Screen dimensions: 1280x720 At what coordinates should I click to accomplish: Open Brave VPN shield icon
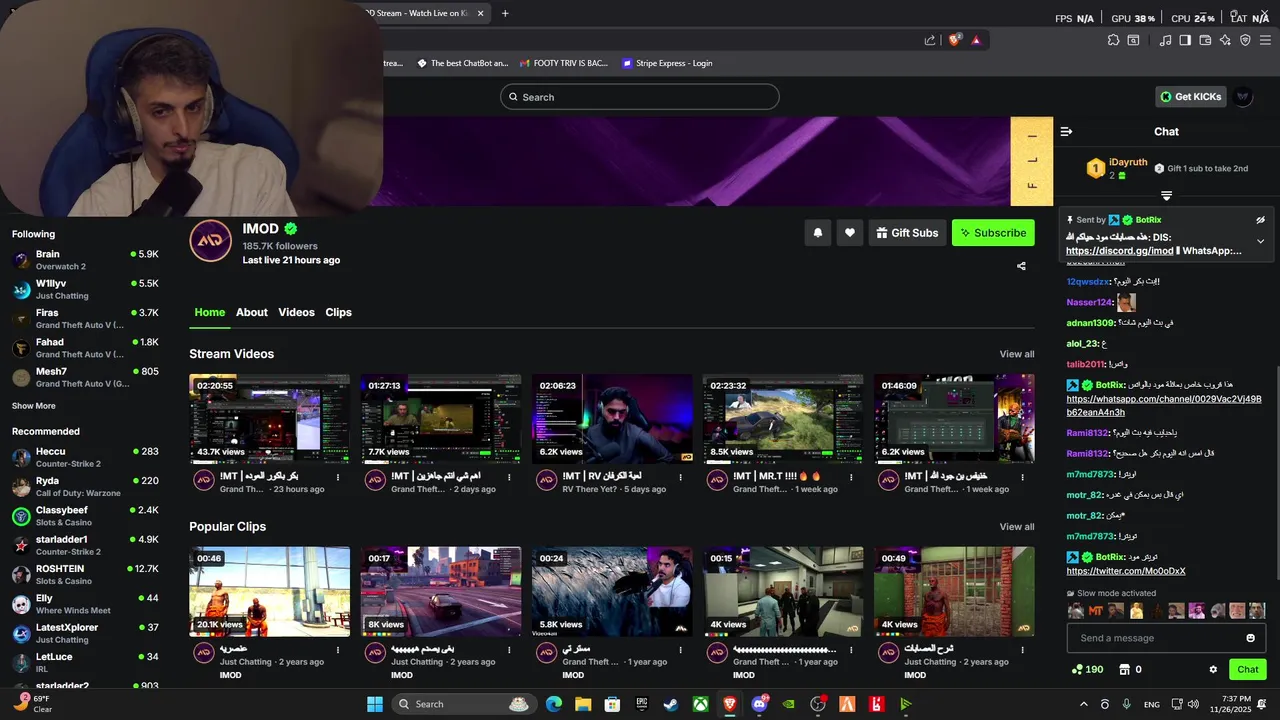1245,40
